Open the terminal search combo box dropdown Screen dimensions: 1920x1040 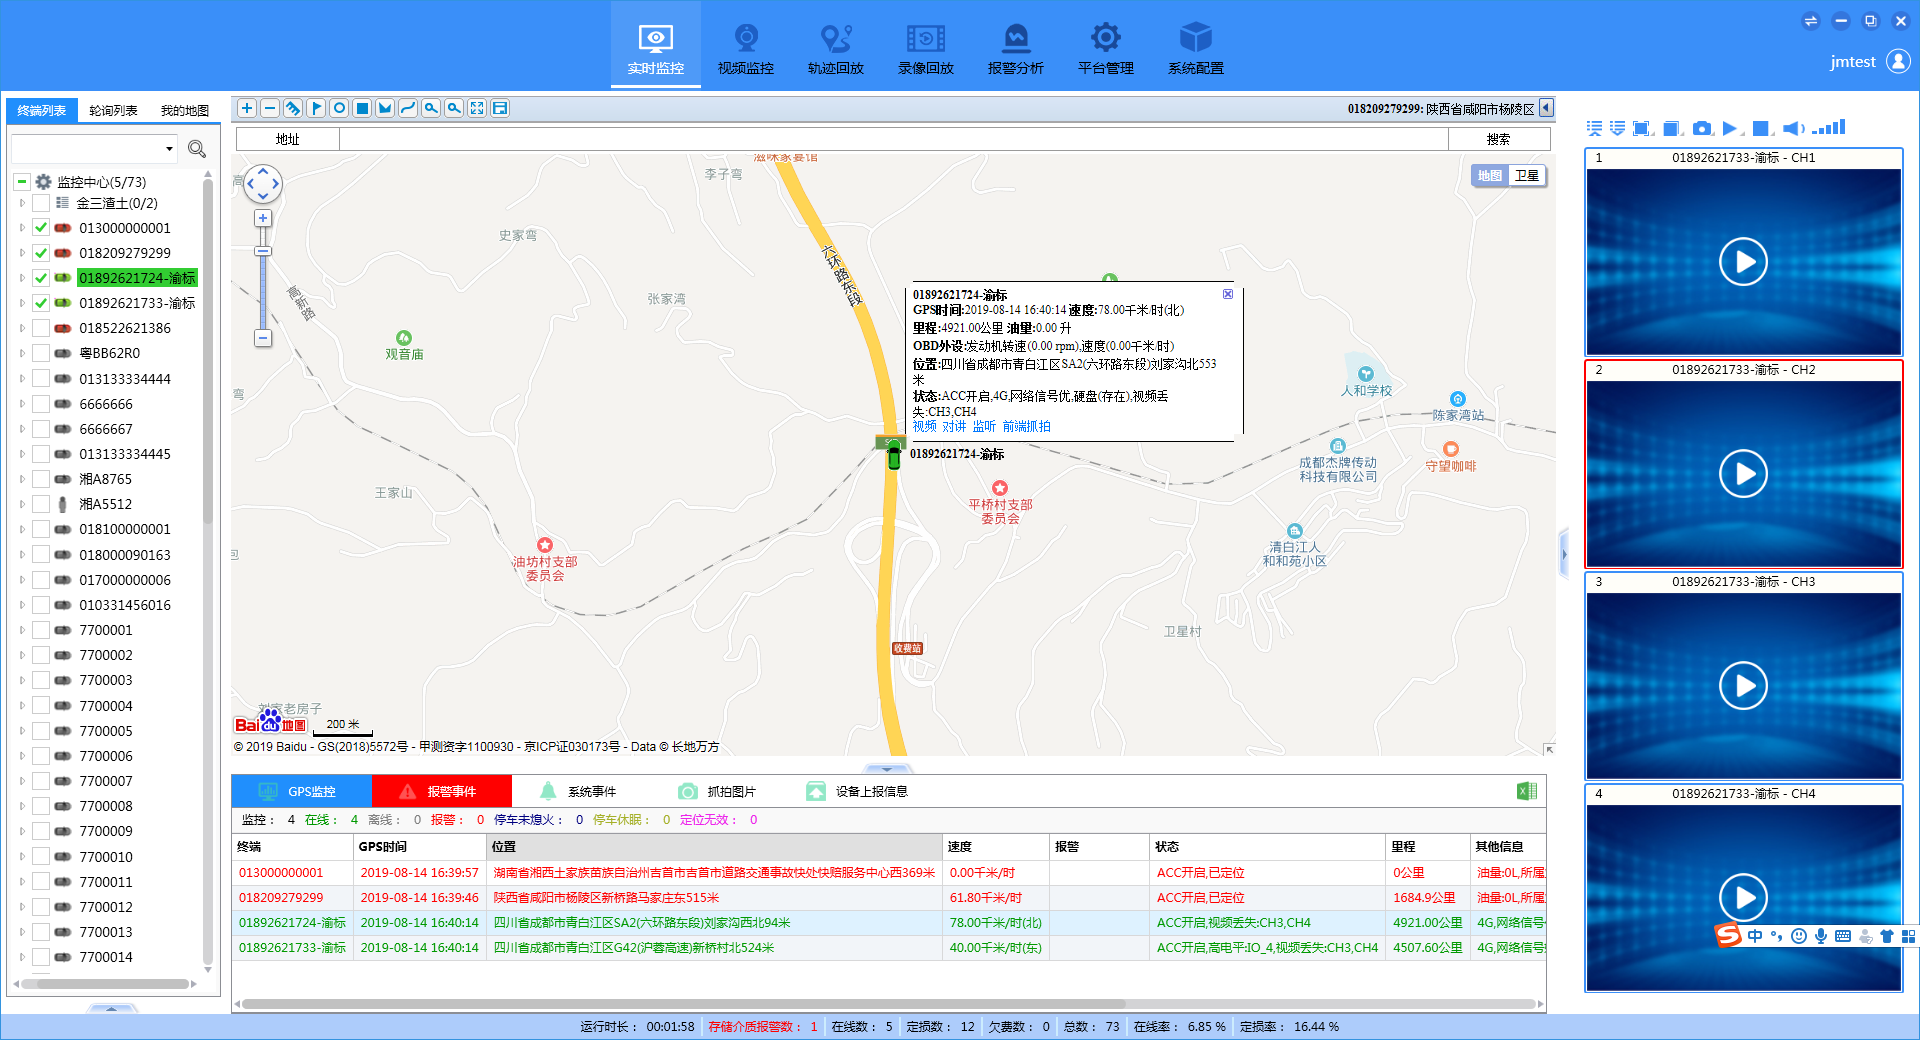pos(169,149)
